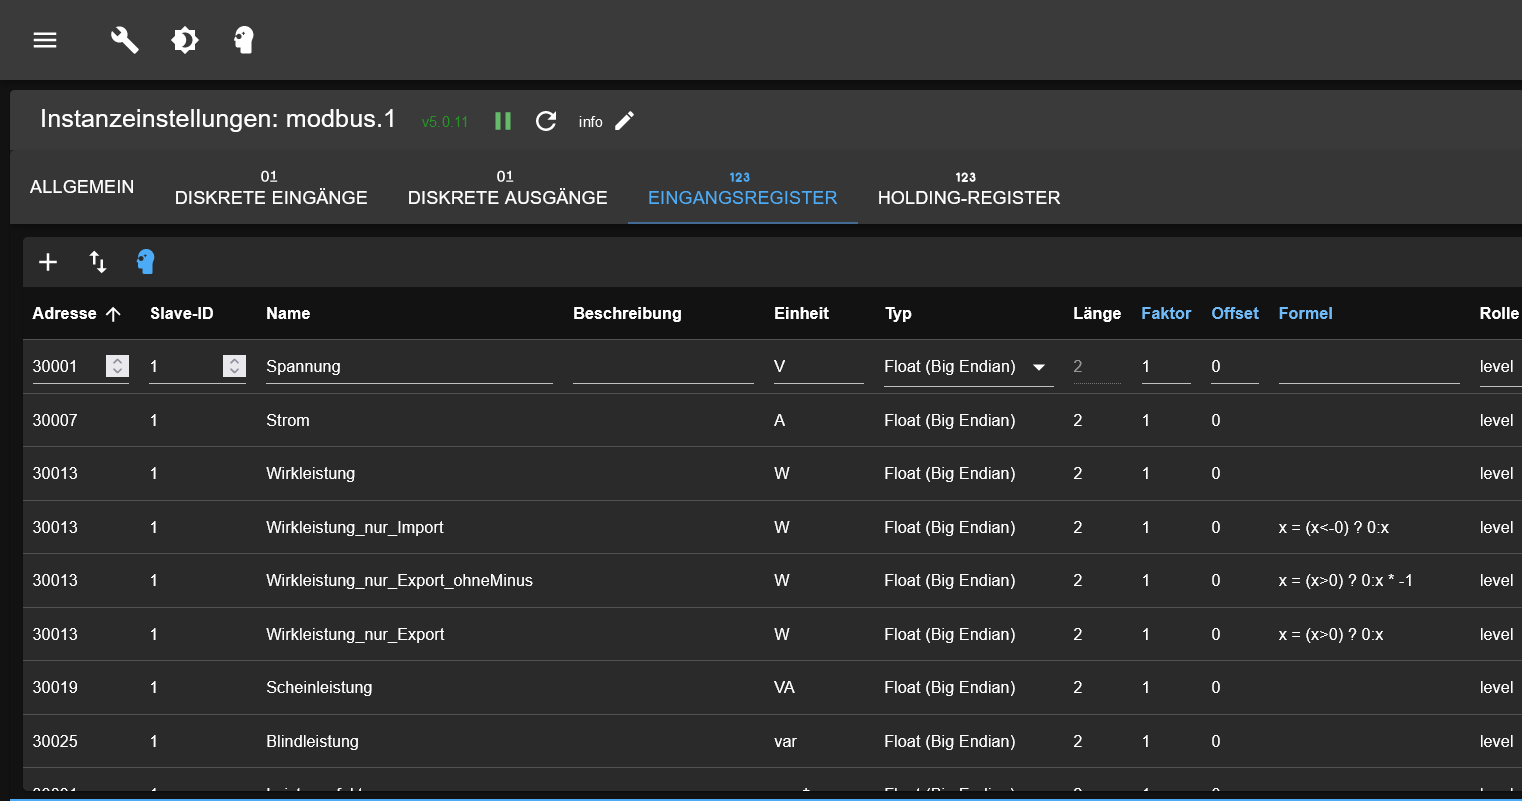This screenshot has height=801, width=1522.
Task: Toggle expert mode head icon in top bar
Action: [244, 40]
